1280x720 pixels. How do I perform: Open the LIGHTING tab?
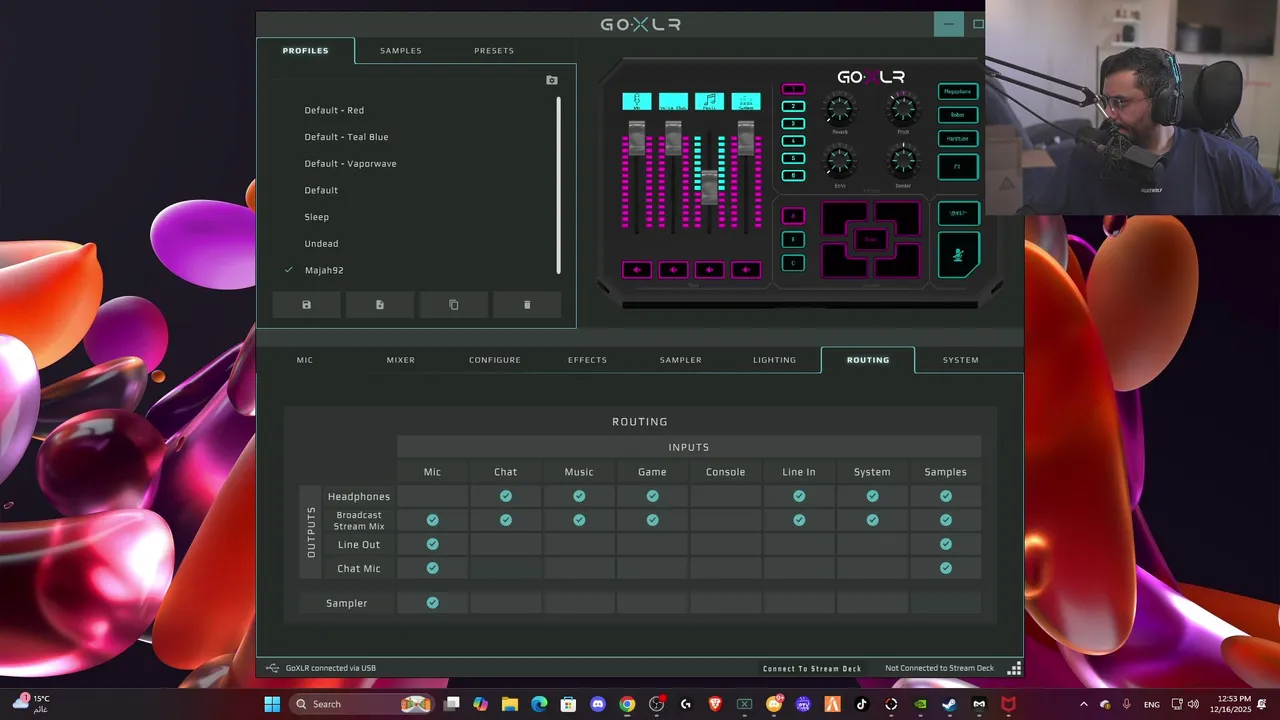pos(775,360)
